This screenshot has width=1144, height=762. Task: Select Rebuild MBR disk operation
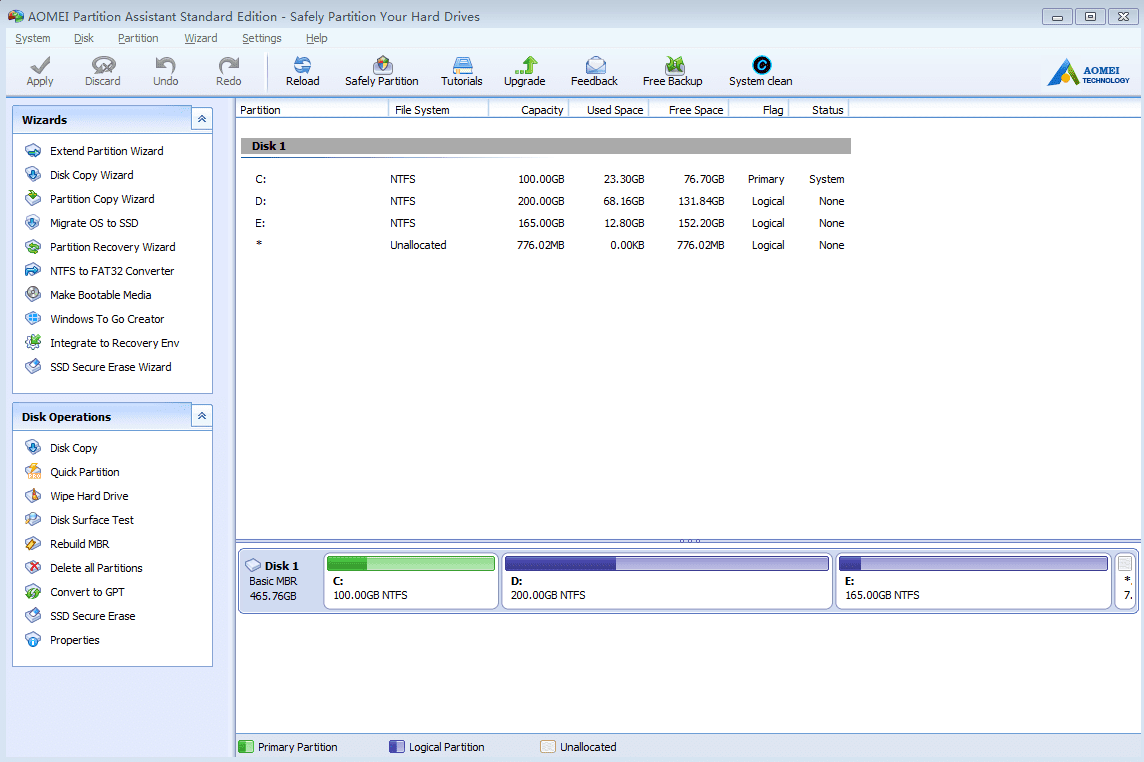coord(79,544)
